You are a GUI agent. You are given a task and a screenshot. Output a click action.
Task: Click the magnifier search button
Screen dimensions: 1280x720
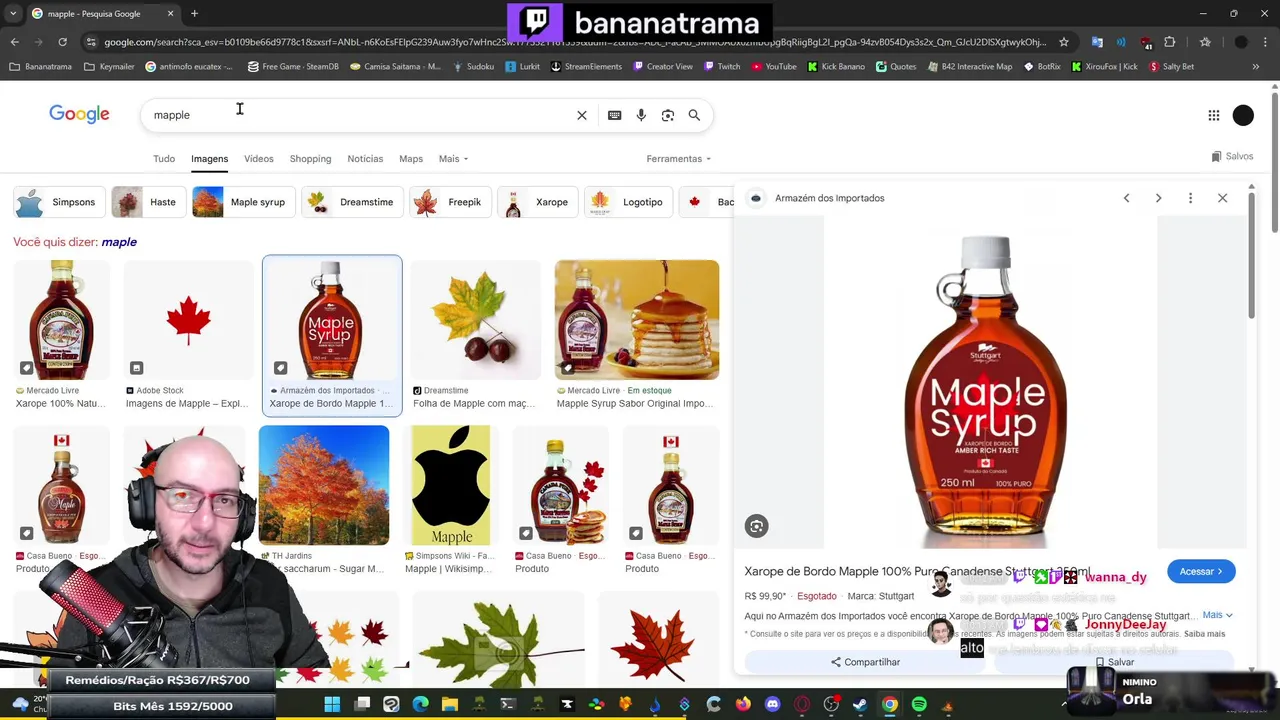694,115
